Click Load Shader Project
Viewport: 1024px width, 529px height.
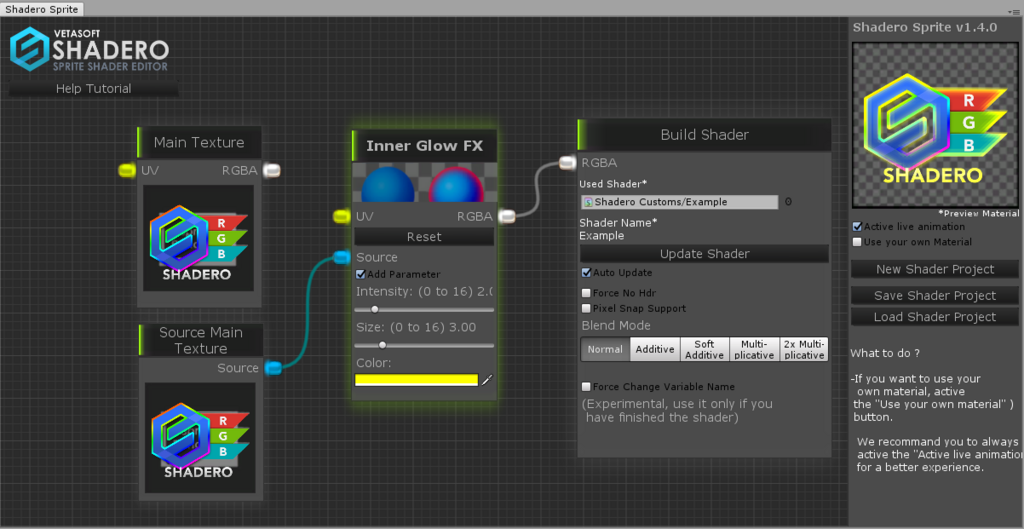point(935,317)
